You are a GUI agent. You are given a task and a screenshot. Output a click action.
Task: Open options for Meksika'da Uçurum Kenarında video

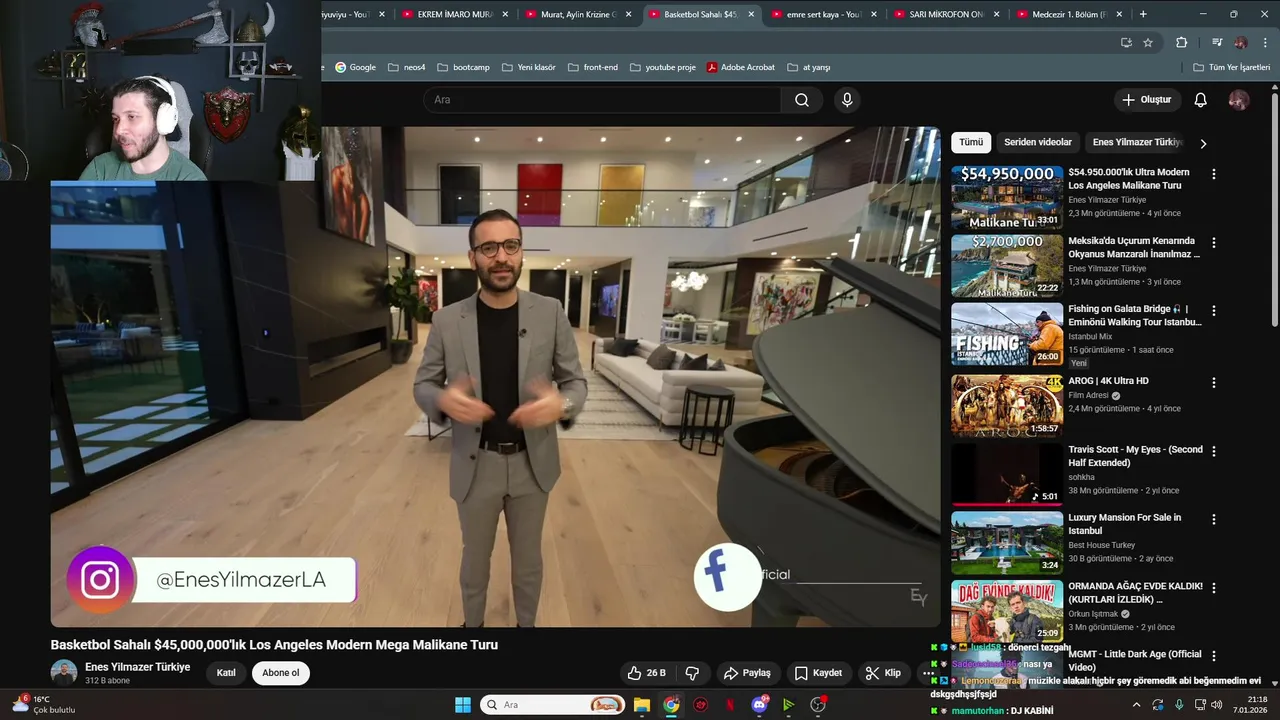[x=1214, y=243]
